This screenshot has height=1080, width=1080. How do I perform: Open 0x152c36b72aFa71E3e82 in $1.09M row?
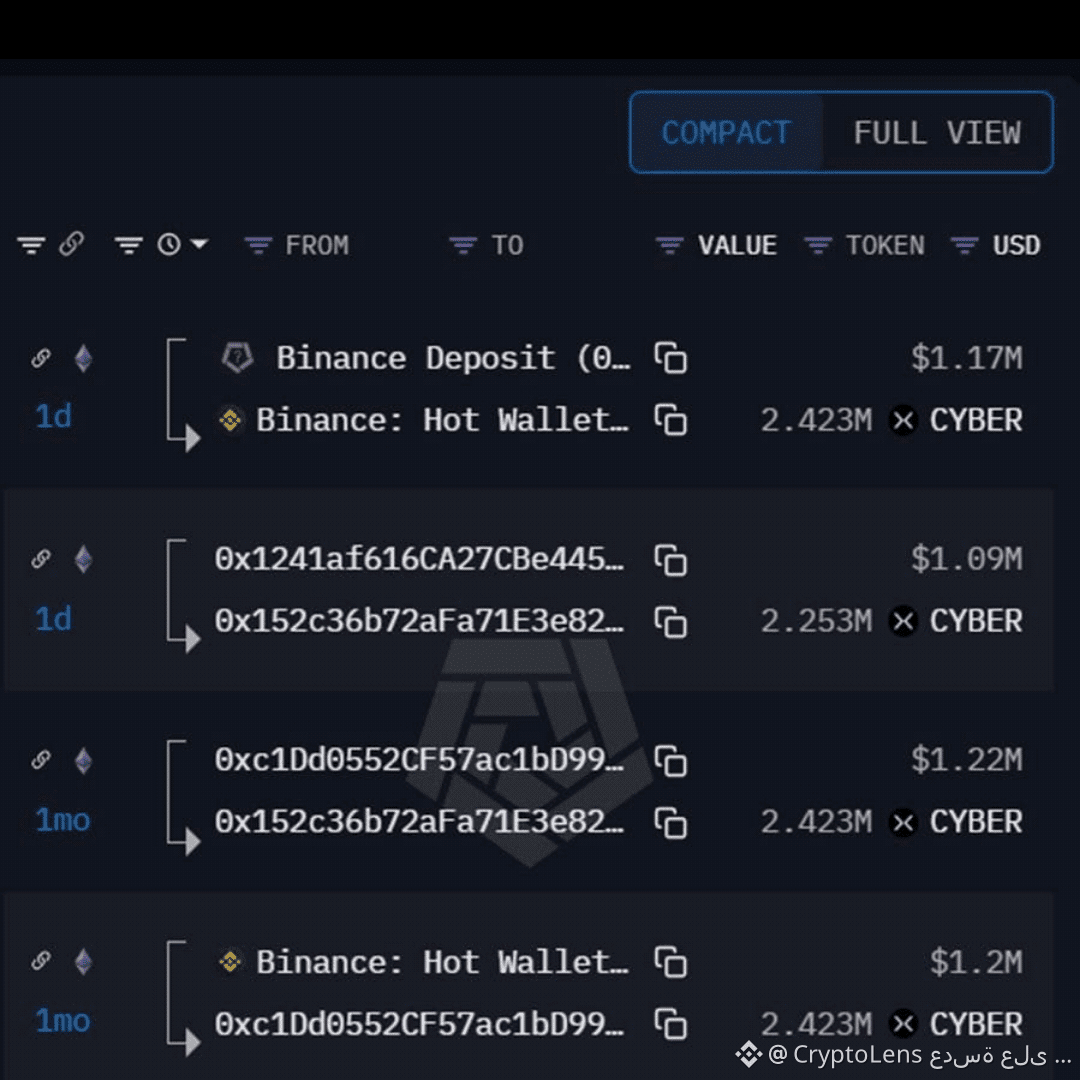click(x=419, y=621)
